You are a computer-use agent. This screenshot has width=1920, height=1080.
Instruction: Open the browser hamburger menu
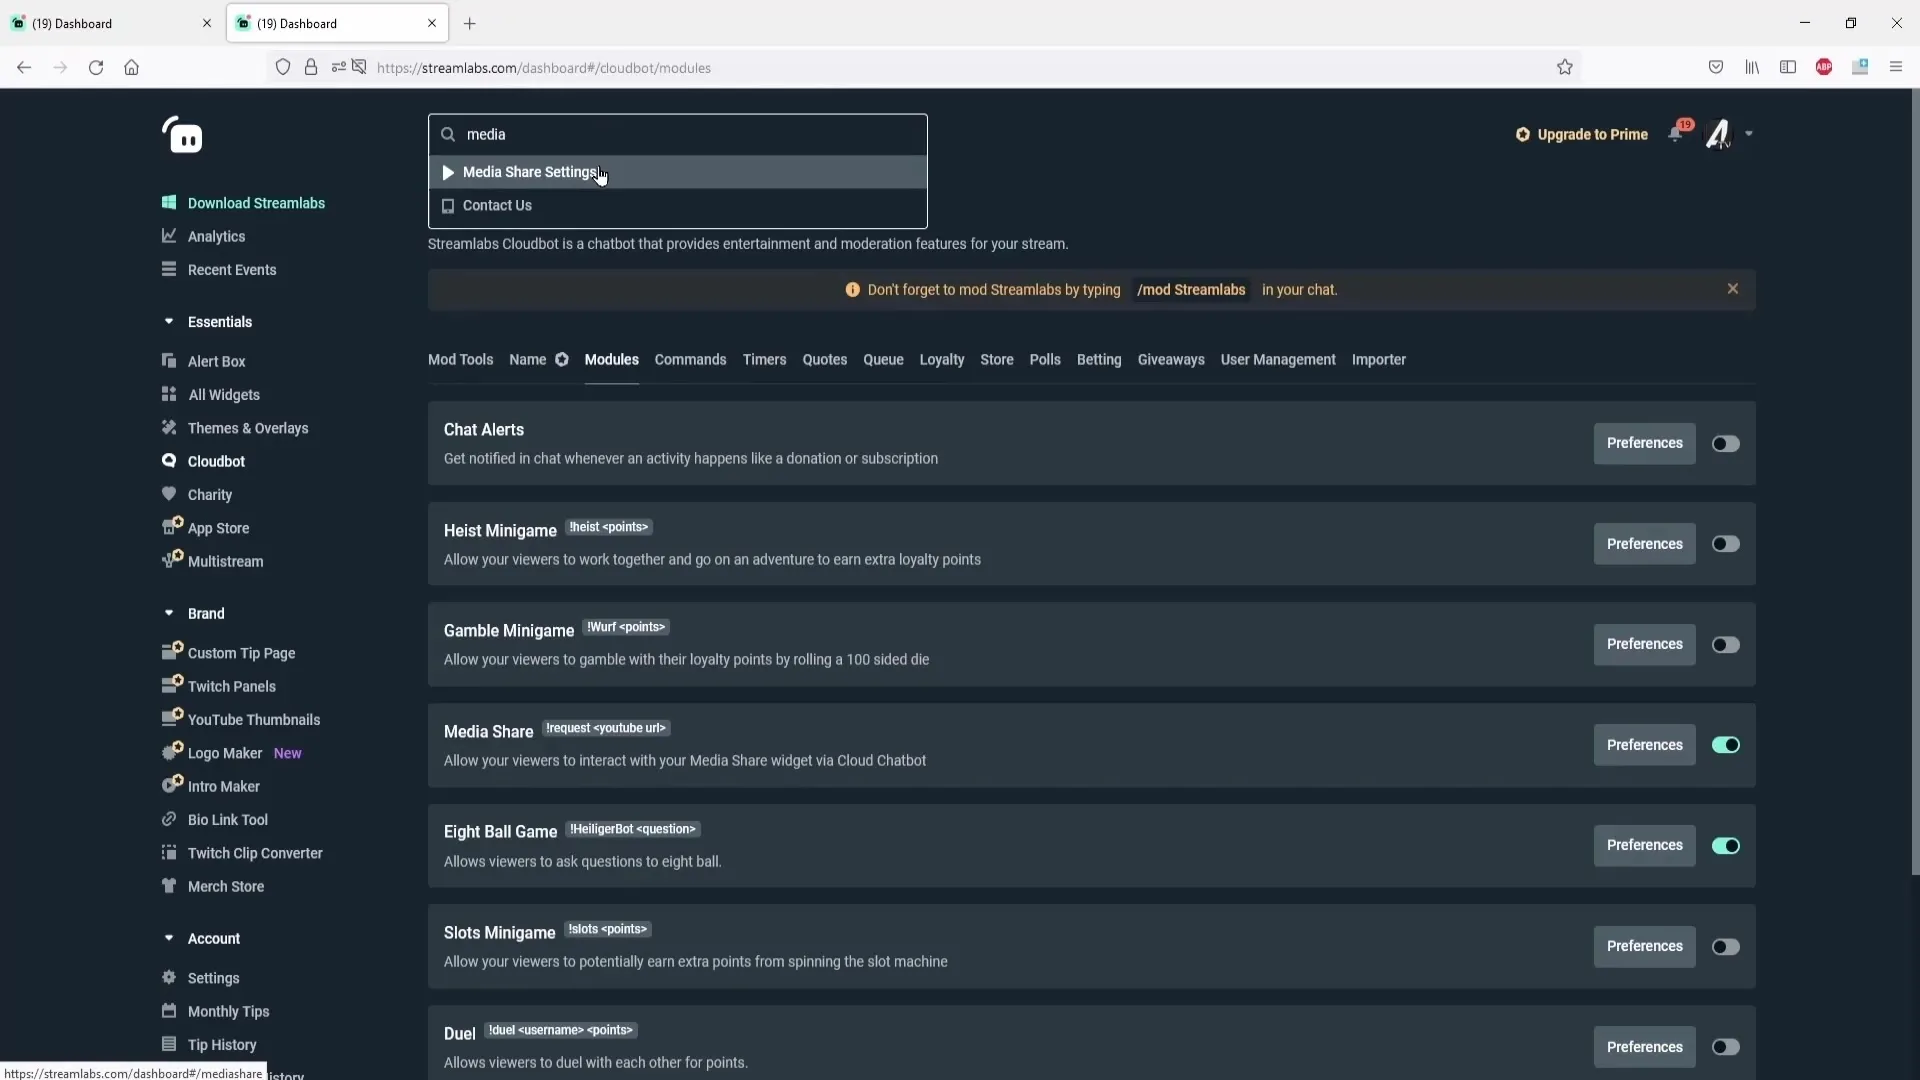[1896, 67]
